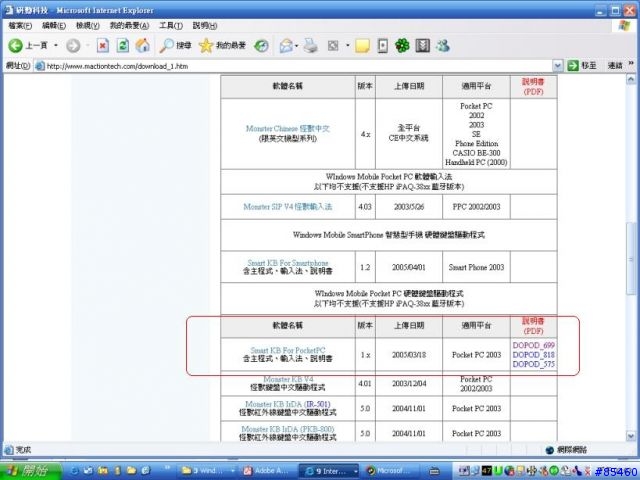Open the Monster Chinese 怪獸中文 link
Screen dimensions: 640x480
point(287,129)
